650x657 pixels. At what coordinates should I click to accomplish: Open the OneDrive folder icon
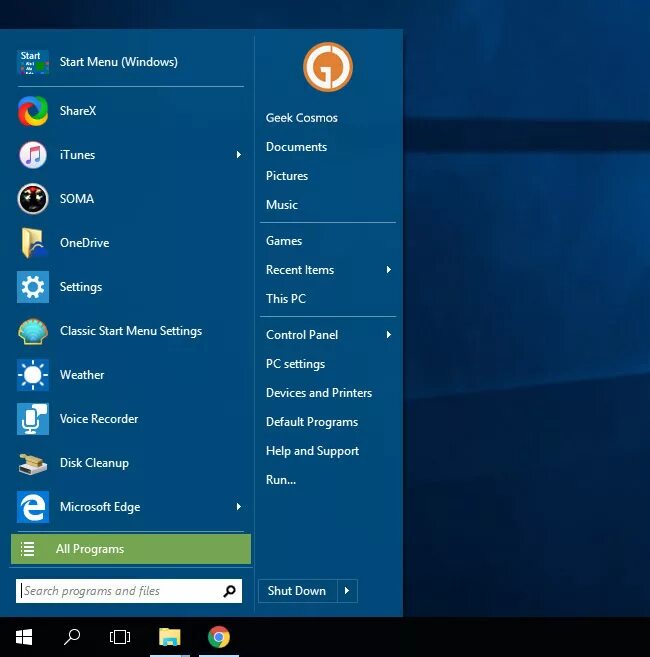click(34, 243)
